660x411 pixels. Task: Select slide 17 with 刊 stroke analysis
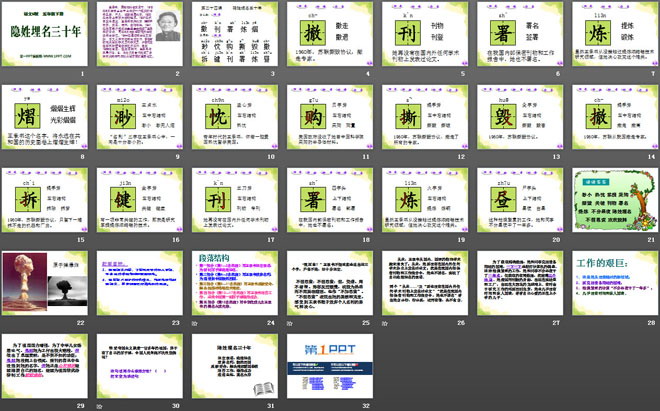coord(235,200)
